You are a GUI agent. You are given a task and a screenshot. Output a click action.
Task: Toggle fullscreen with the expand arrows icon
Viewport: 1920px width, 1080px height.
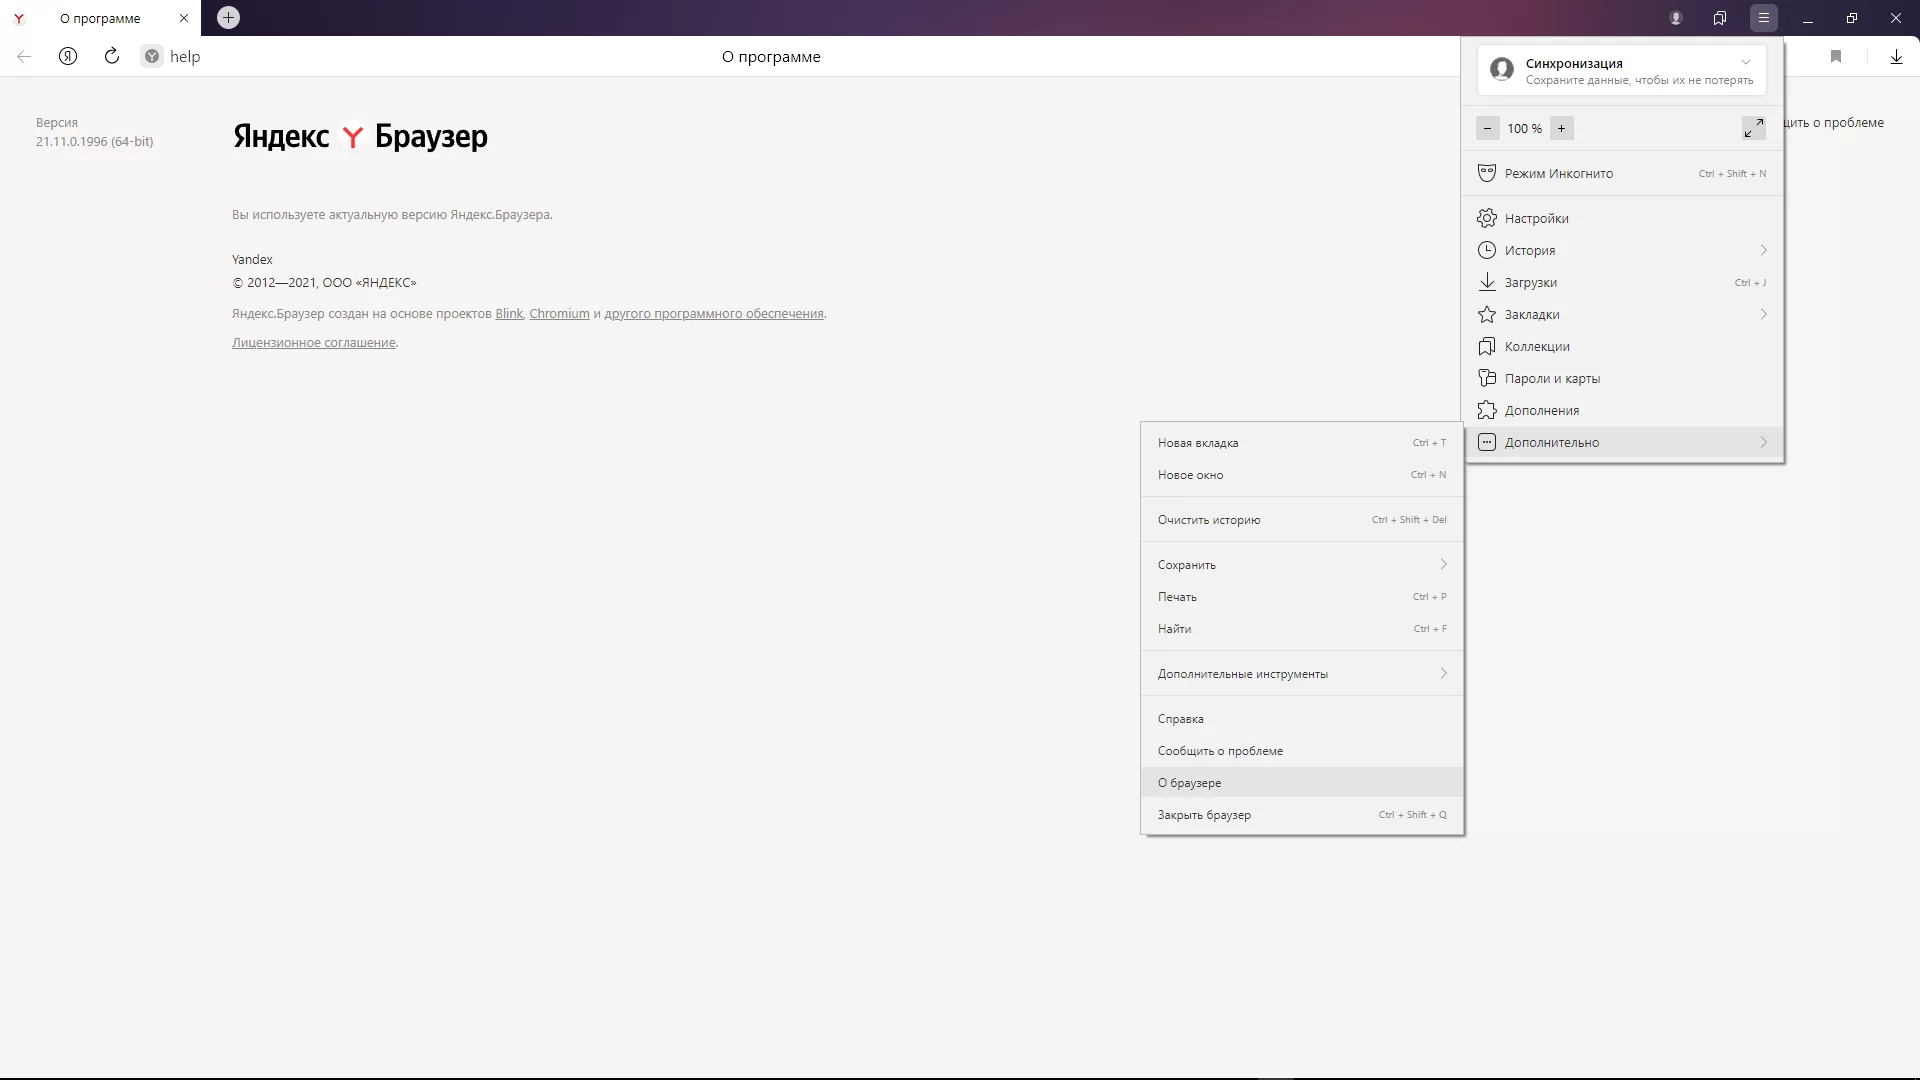(1754, 128)
